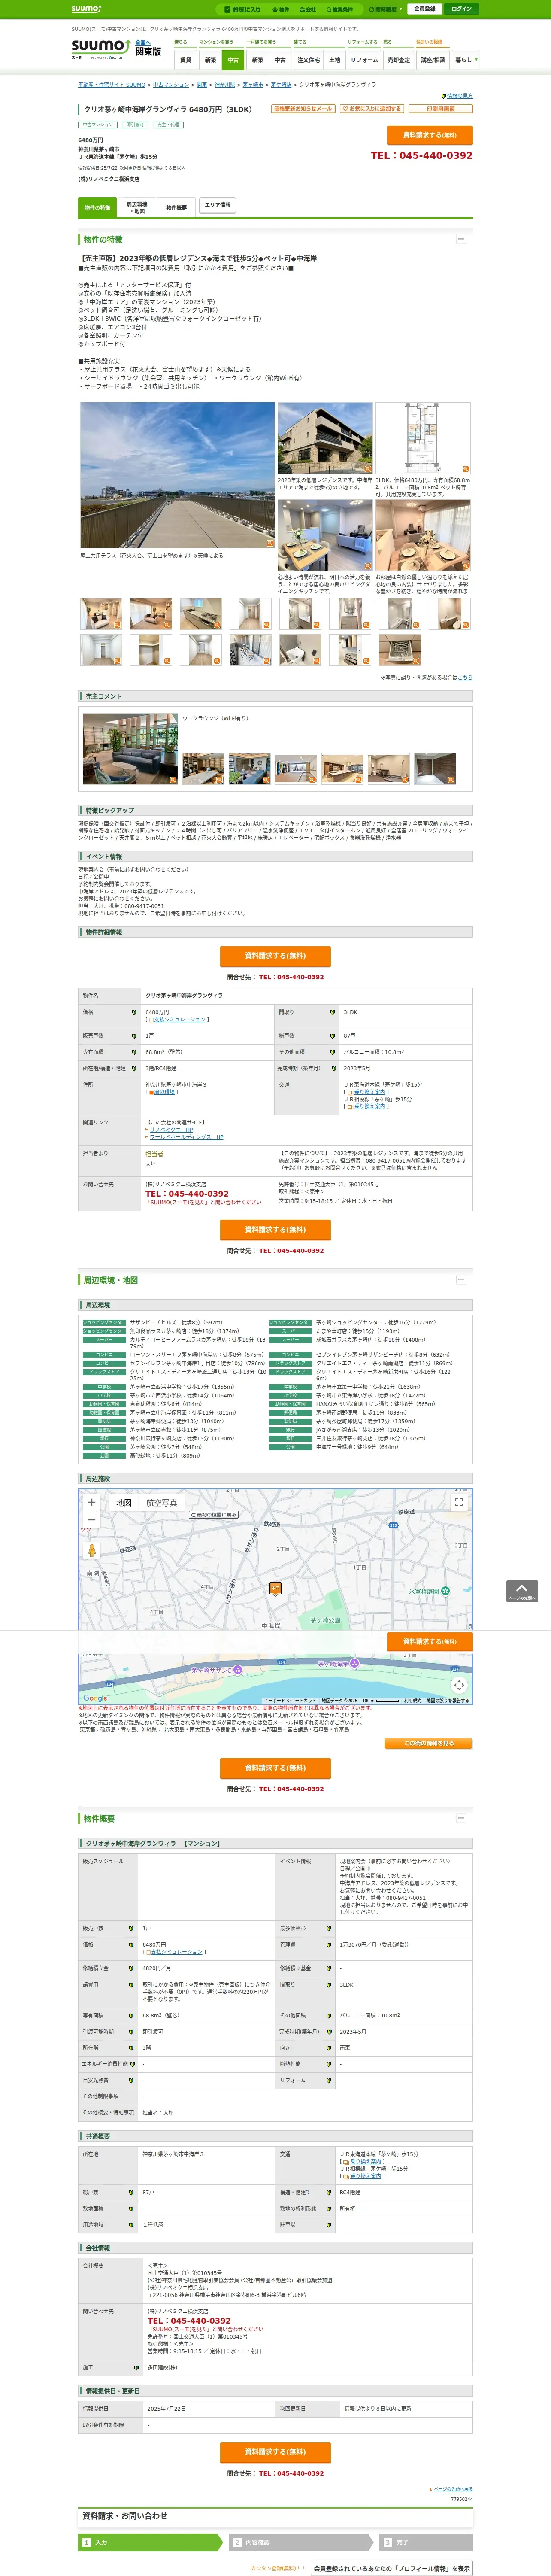This screenshot has width=551, height=2576.
Task: Click the 諸費用 help icon
Action: point(131,1984)
